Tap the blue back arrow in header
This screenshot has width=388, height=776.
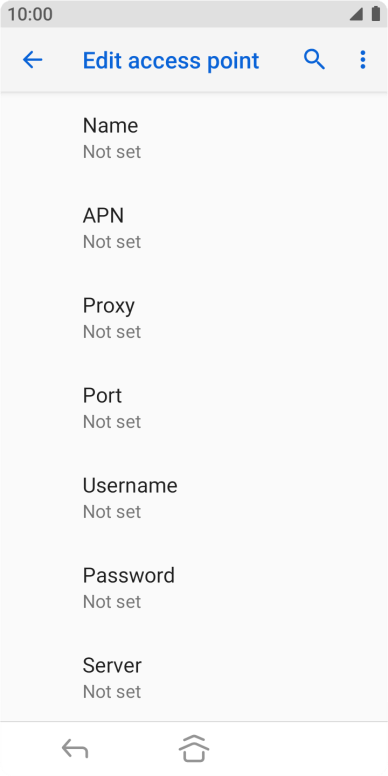click(33, 60)
